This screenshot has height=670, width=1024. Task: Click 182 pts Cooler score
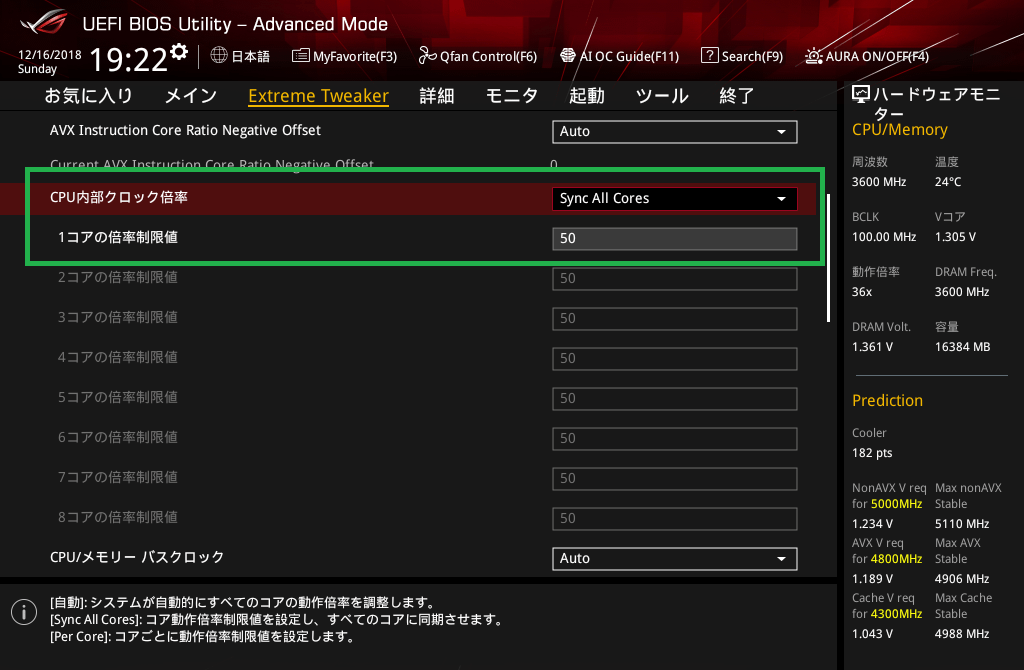click(x=872, y=453)
